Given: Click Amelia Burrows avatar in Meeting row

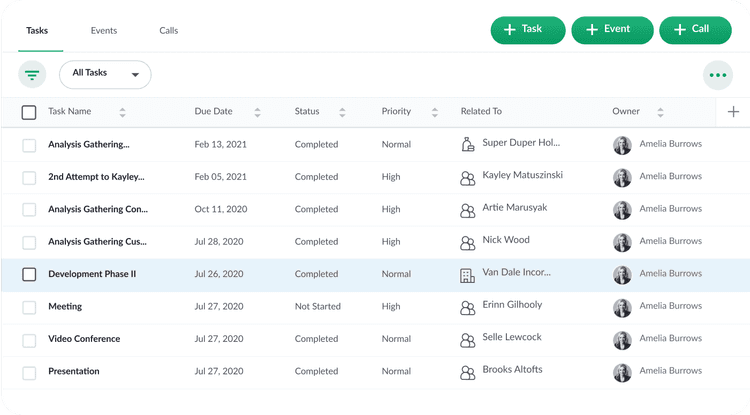Looking at the screenshot, I should pos(622,307).
